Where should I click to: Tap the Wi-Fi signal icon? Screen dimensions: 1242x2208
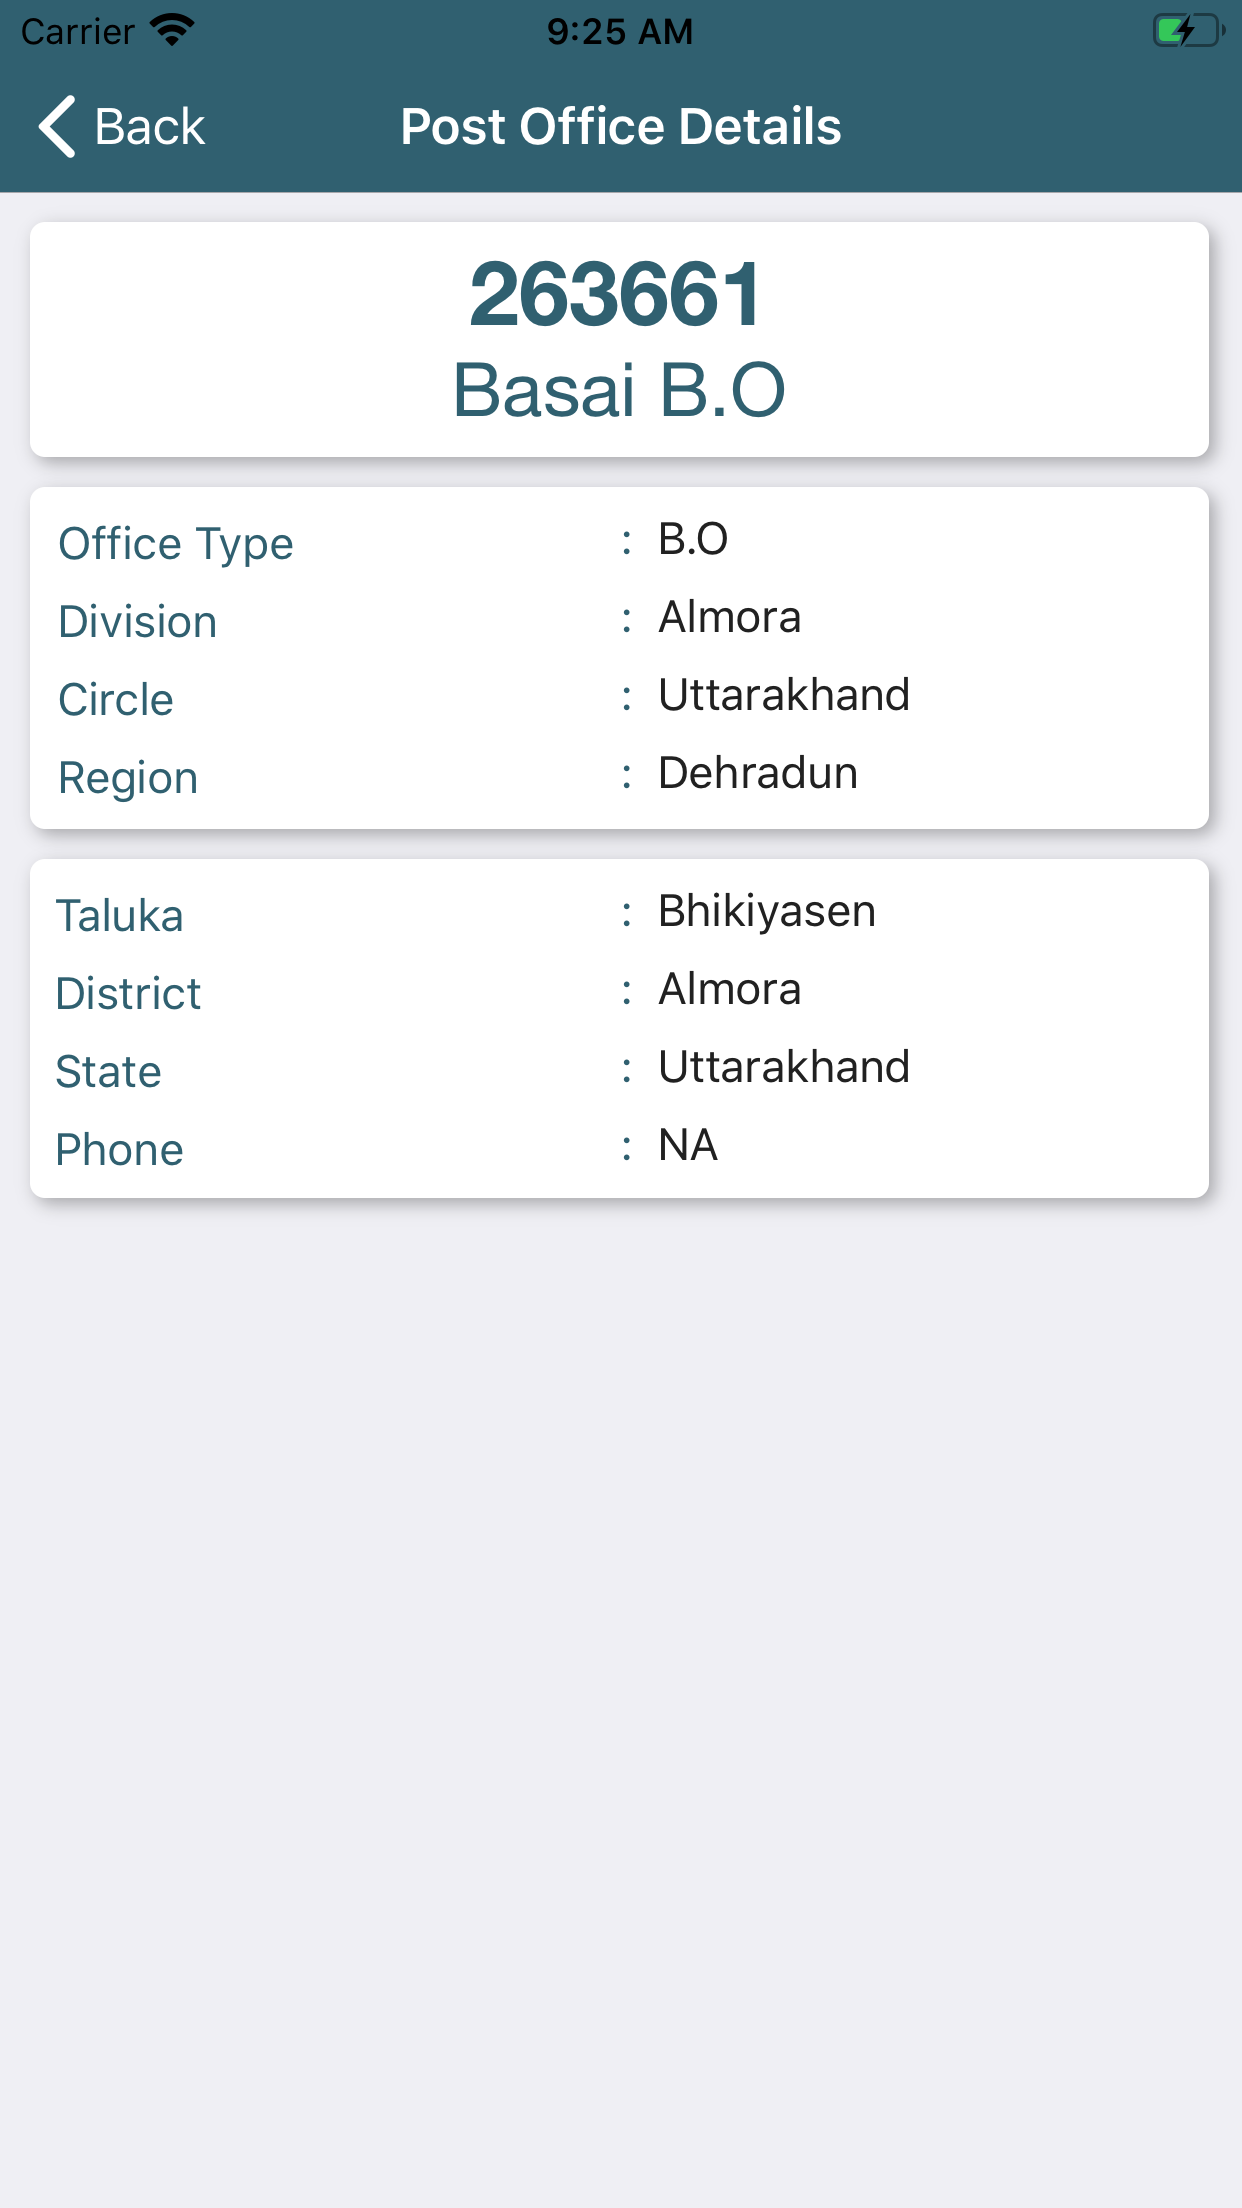coord(173,30)
